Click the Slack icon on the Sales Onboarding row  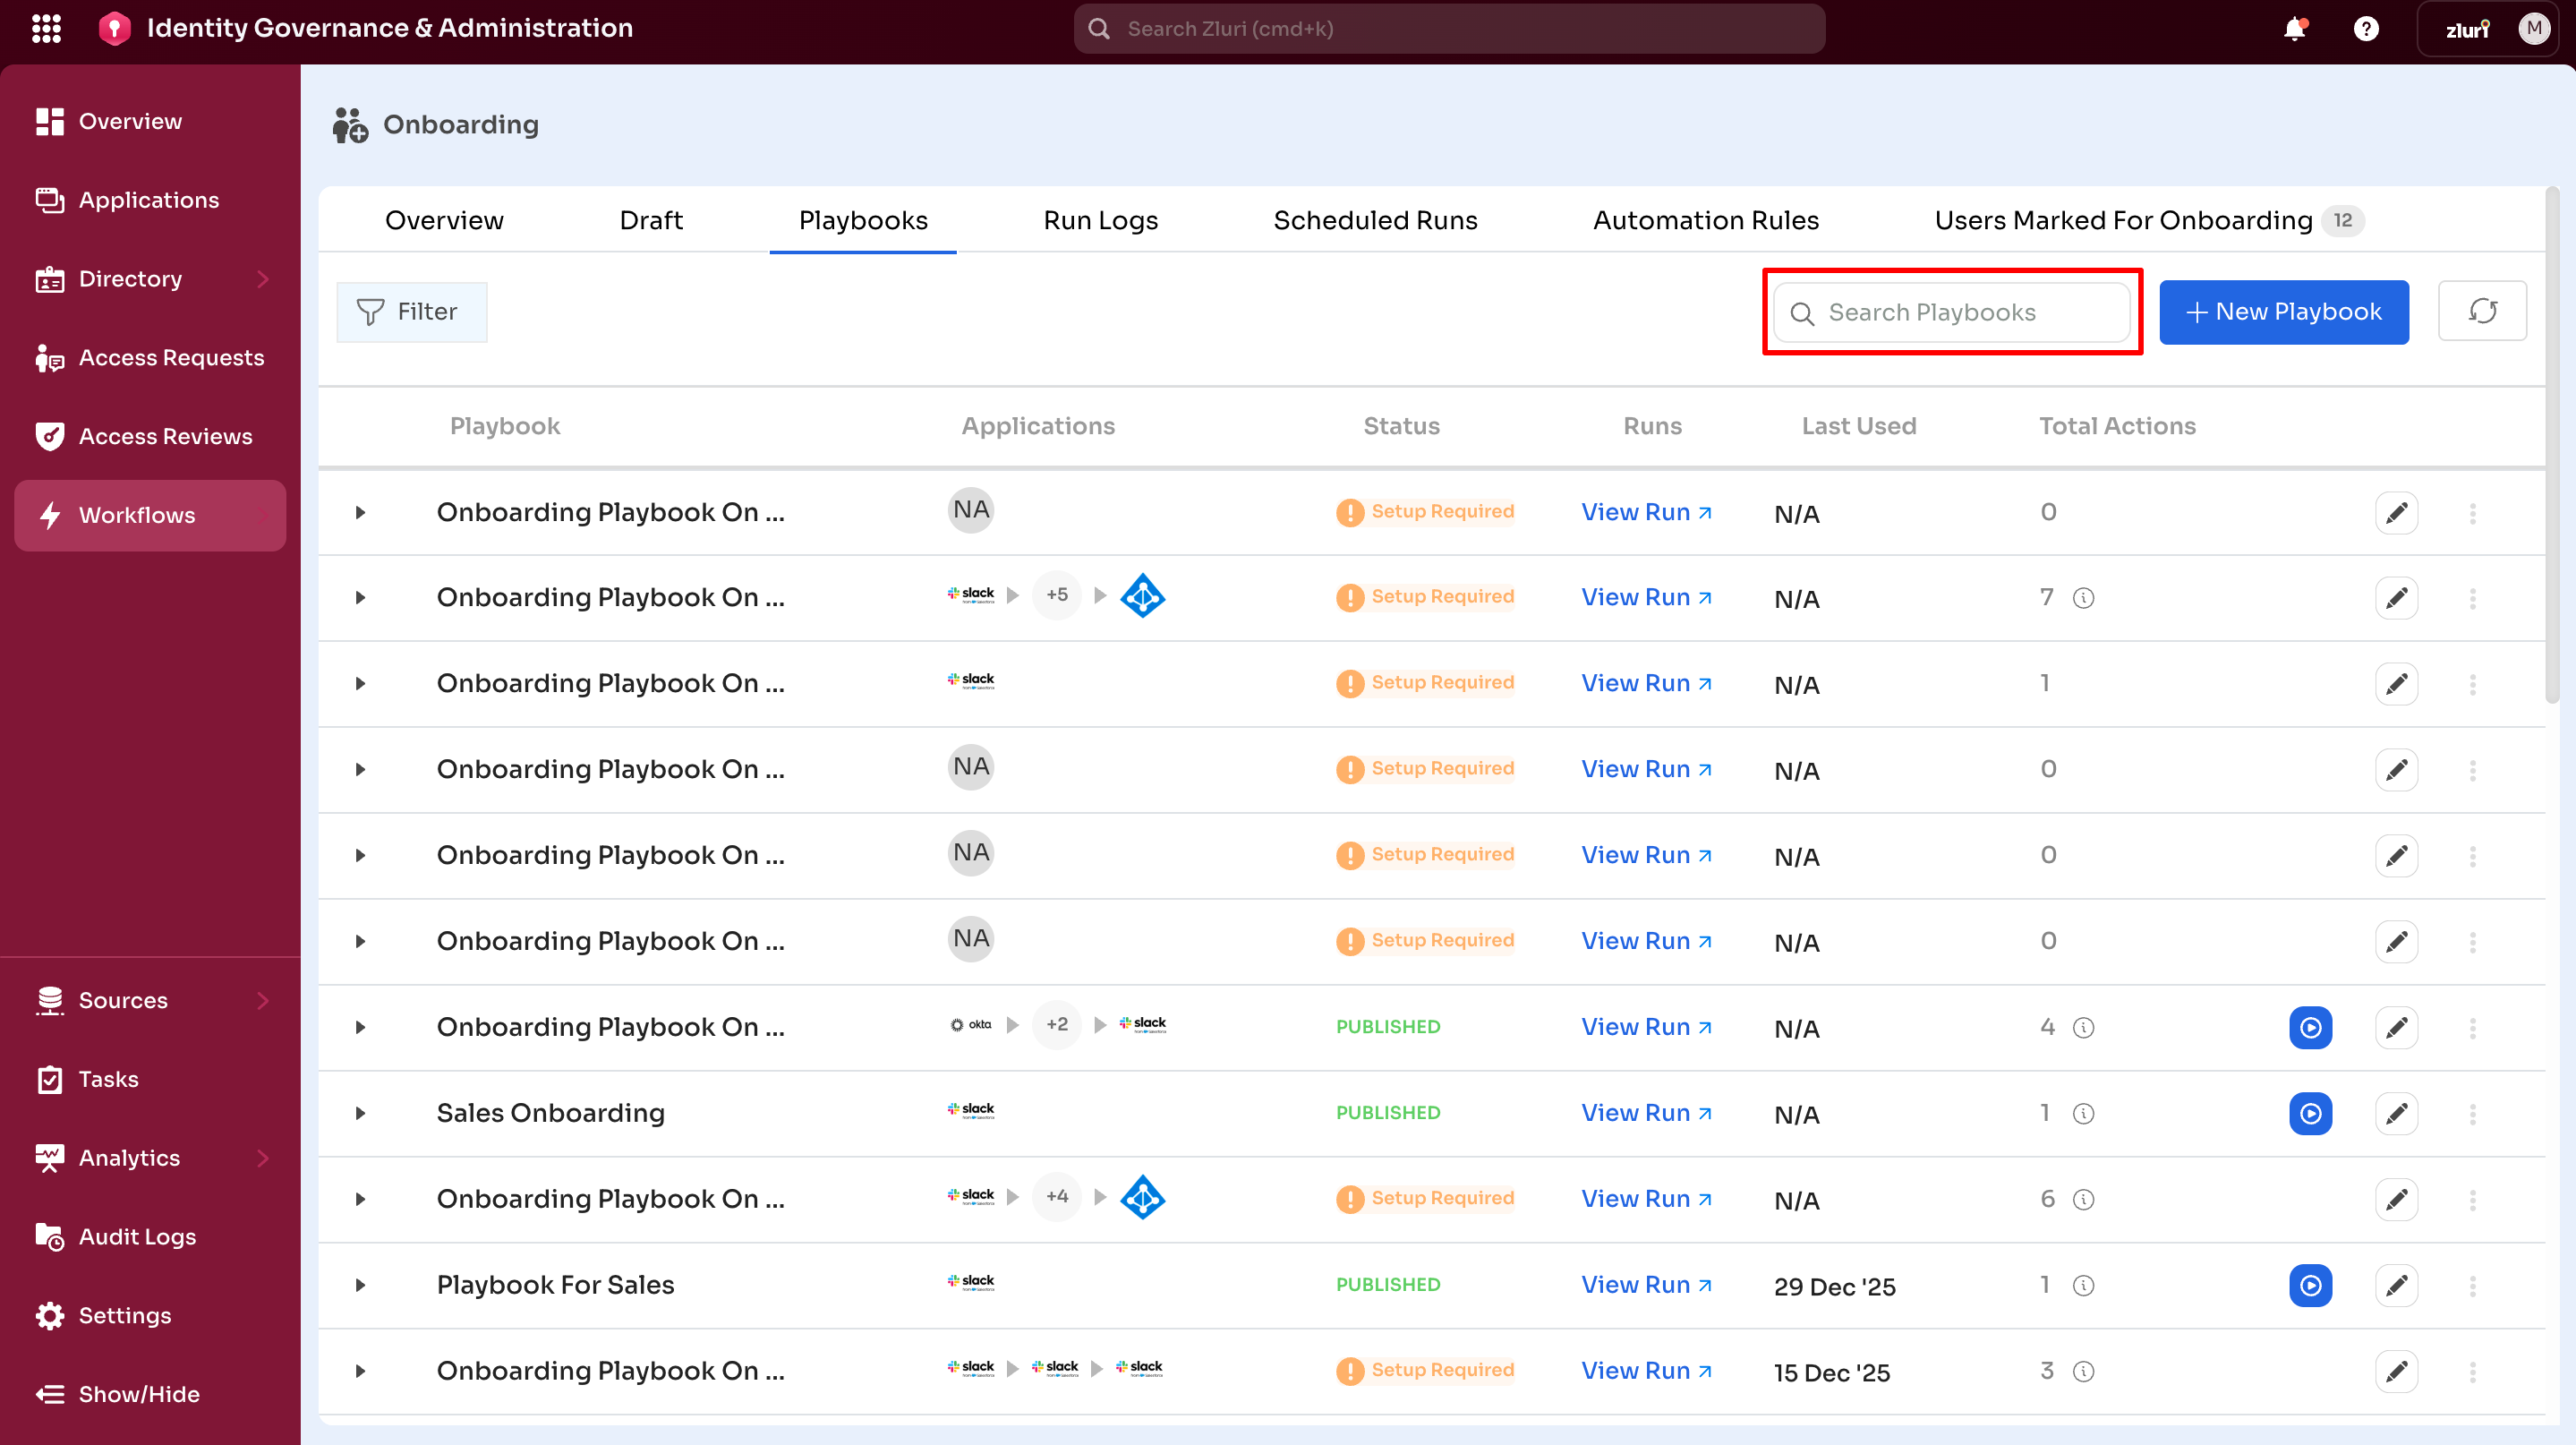(x=970, y=1110)
